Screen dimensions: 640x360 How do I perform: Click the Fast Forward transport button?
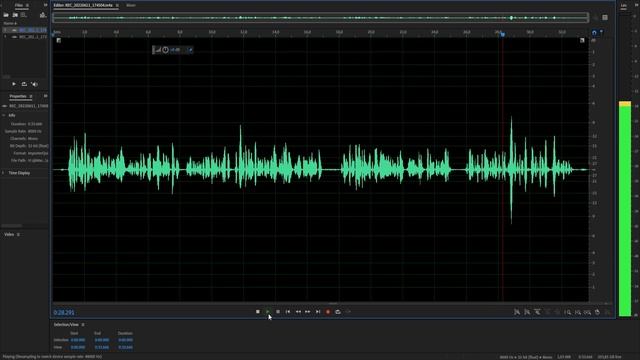tap(308, 312)
